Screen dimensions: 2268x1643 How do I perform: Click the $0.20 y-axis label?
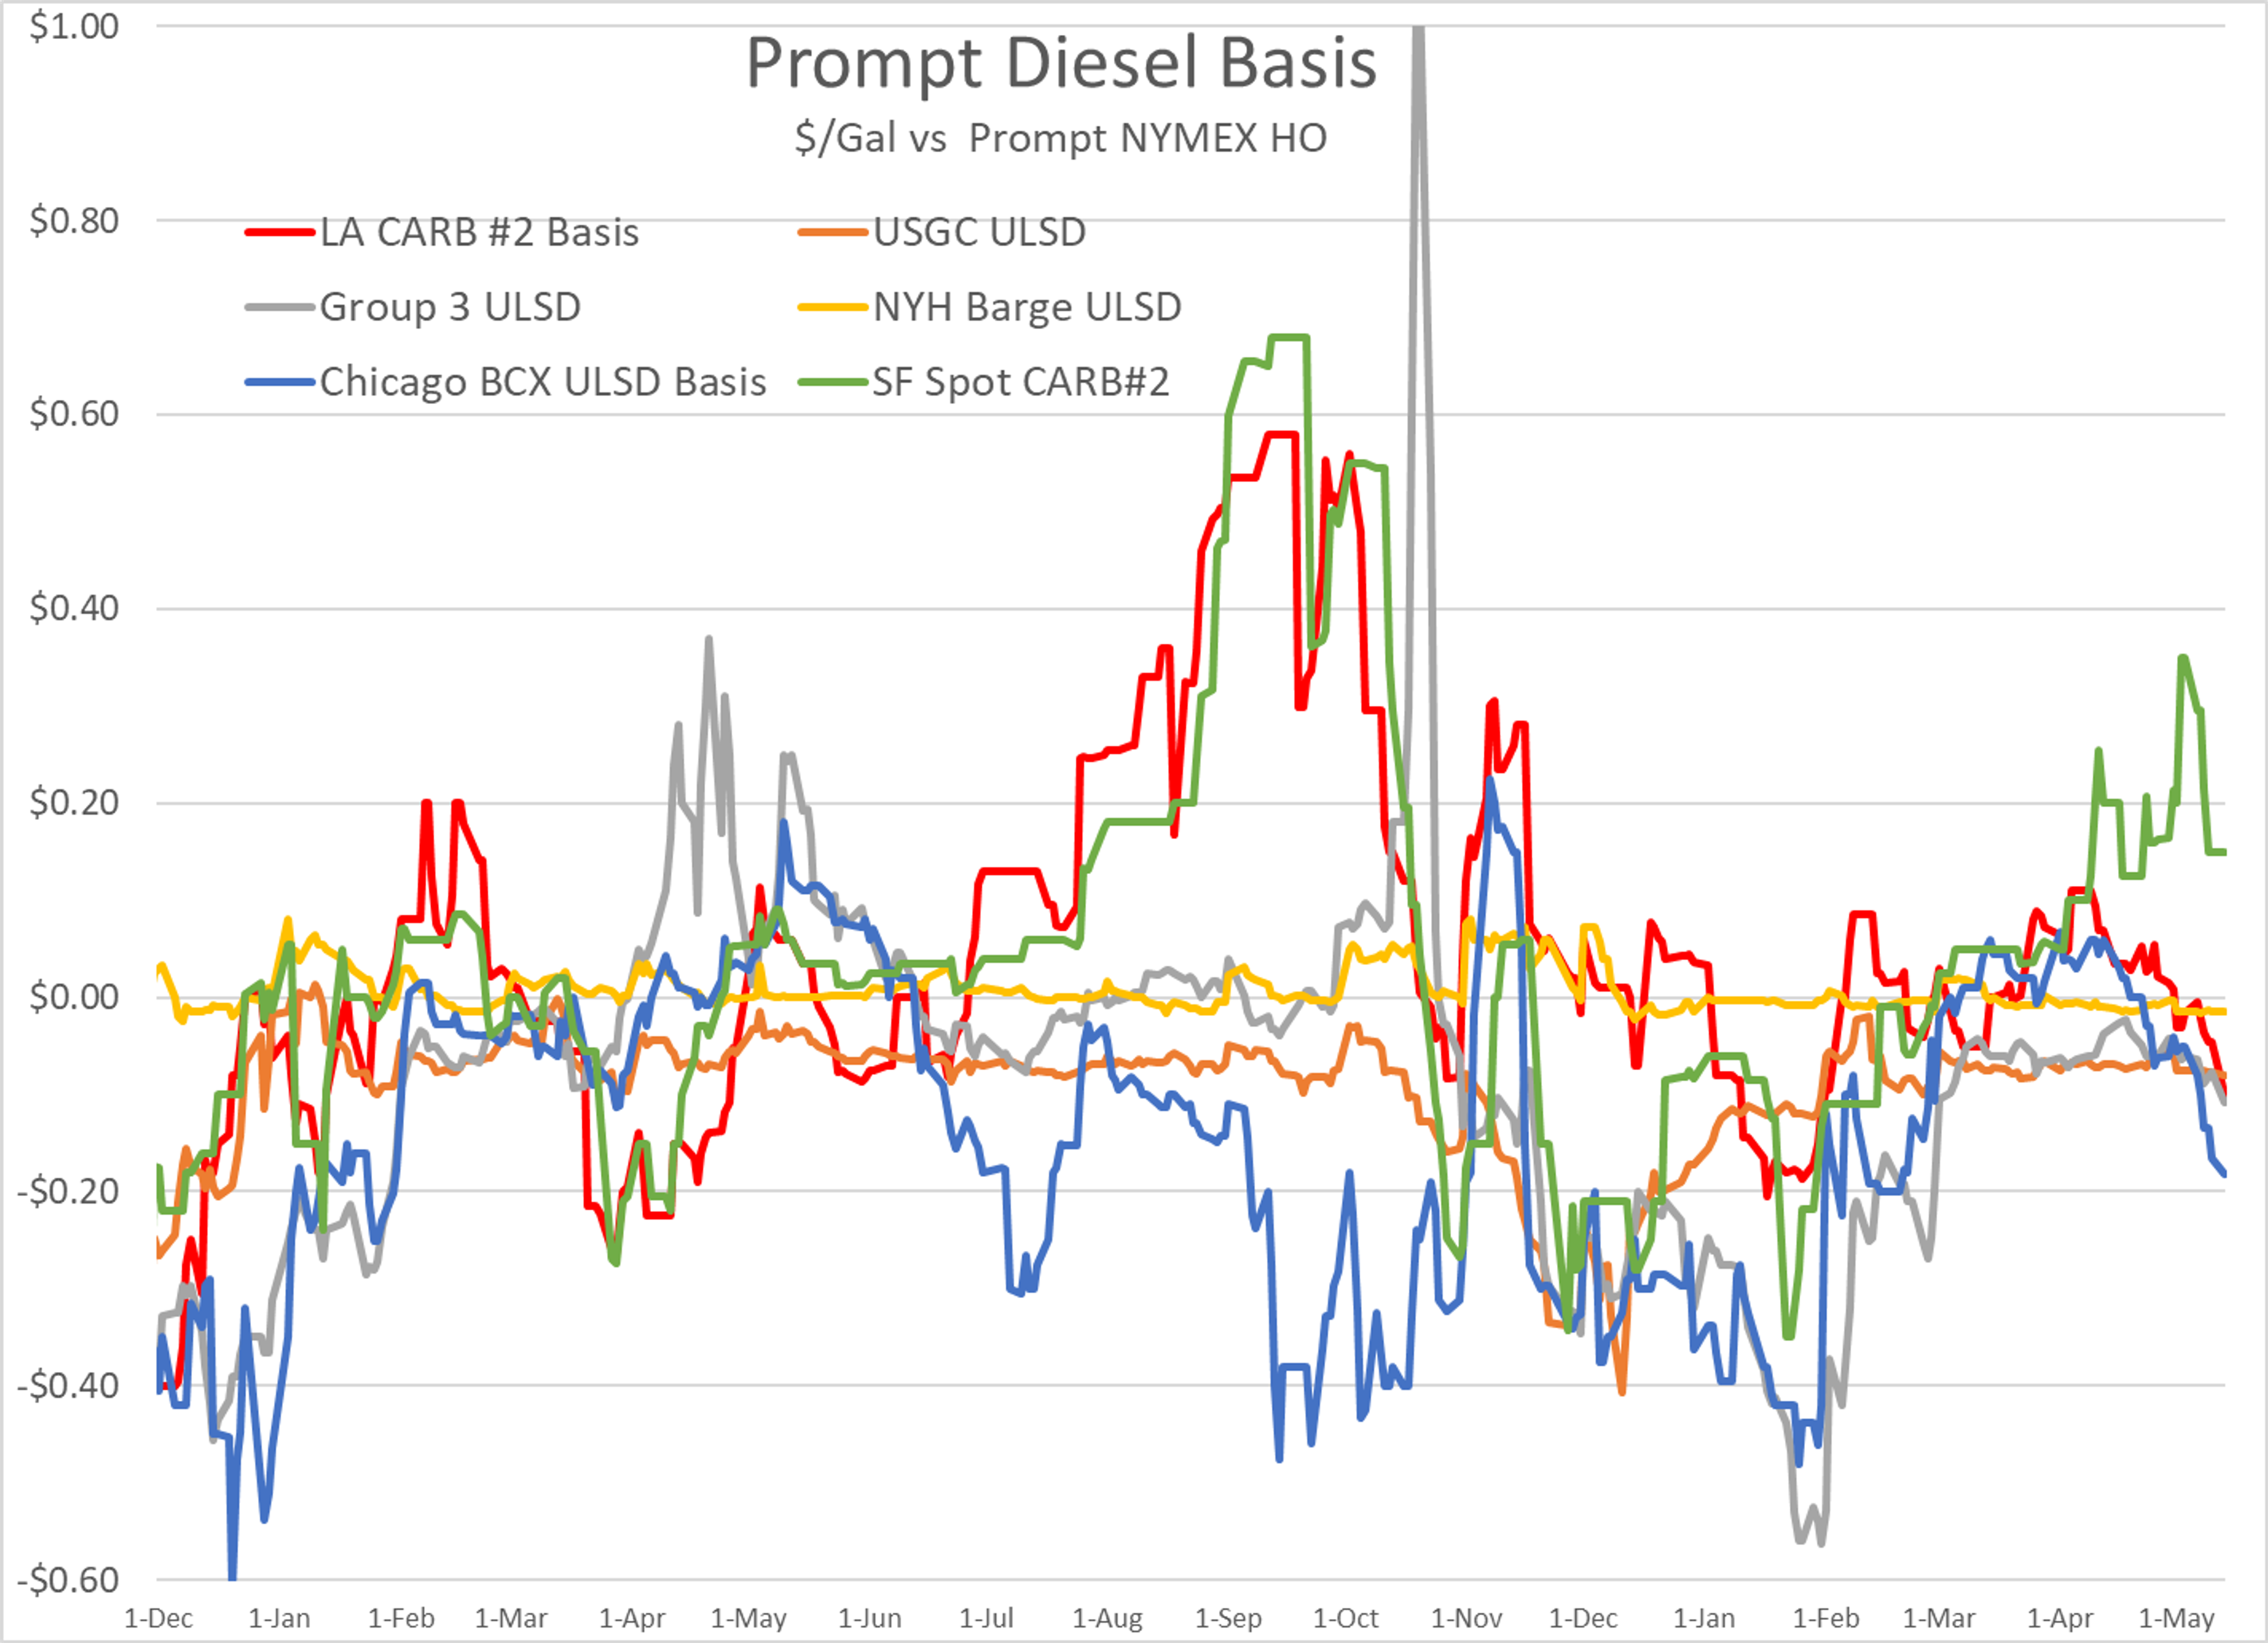(74, 802)
